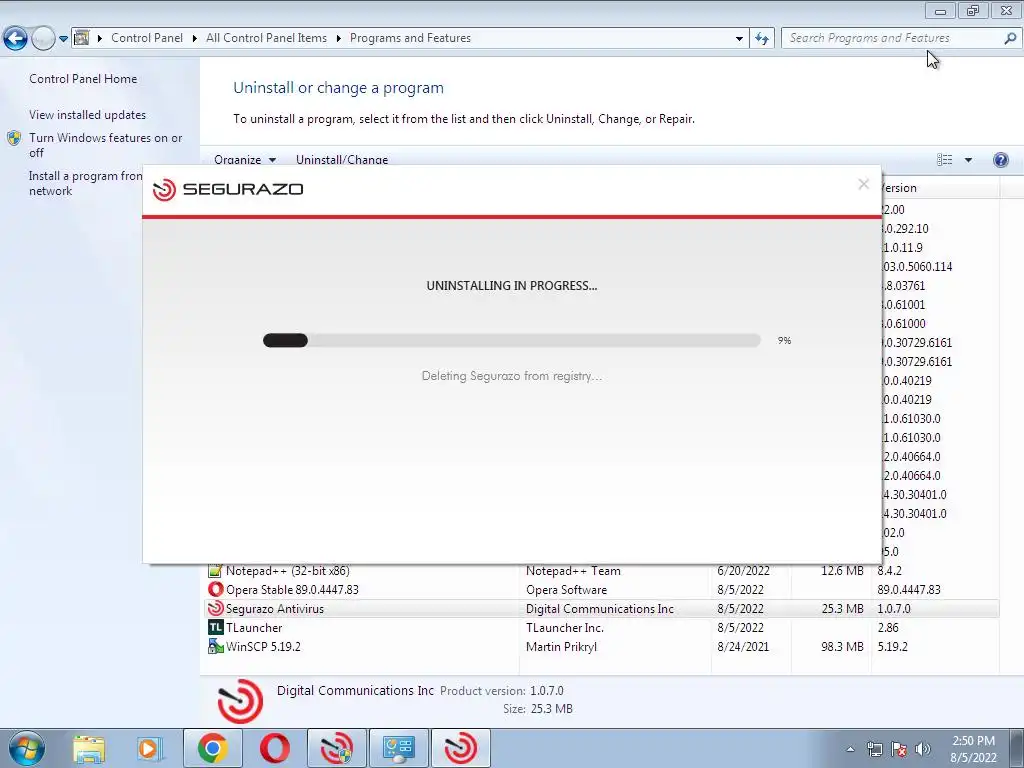Open Windows Media Player from taskbar
Screen dimensions: 1024x768
coord(149,748)
